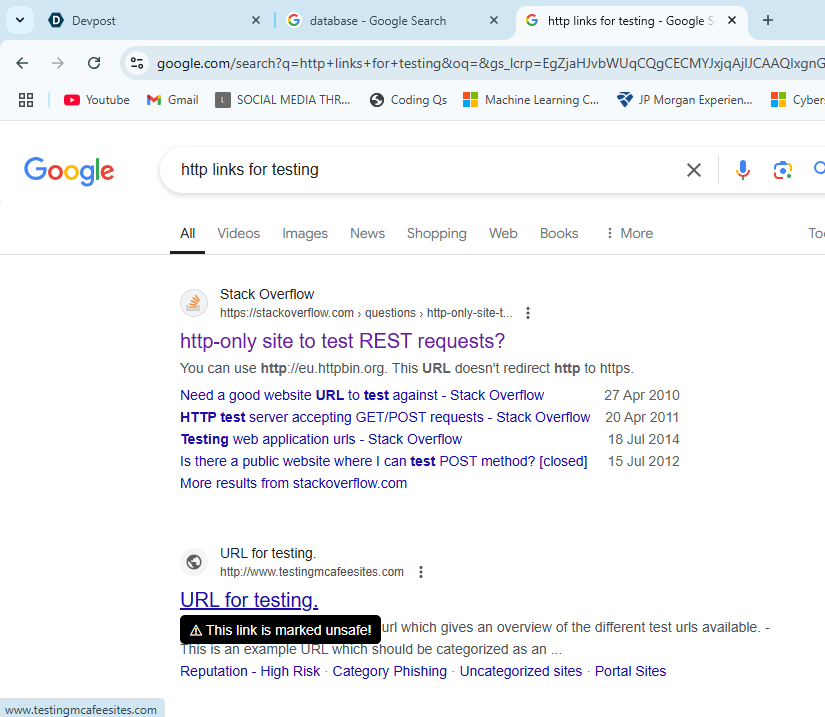Open more options for Stack Overflow result

(x=528, y=314)
